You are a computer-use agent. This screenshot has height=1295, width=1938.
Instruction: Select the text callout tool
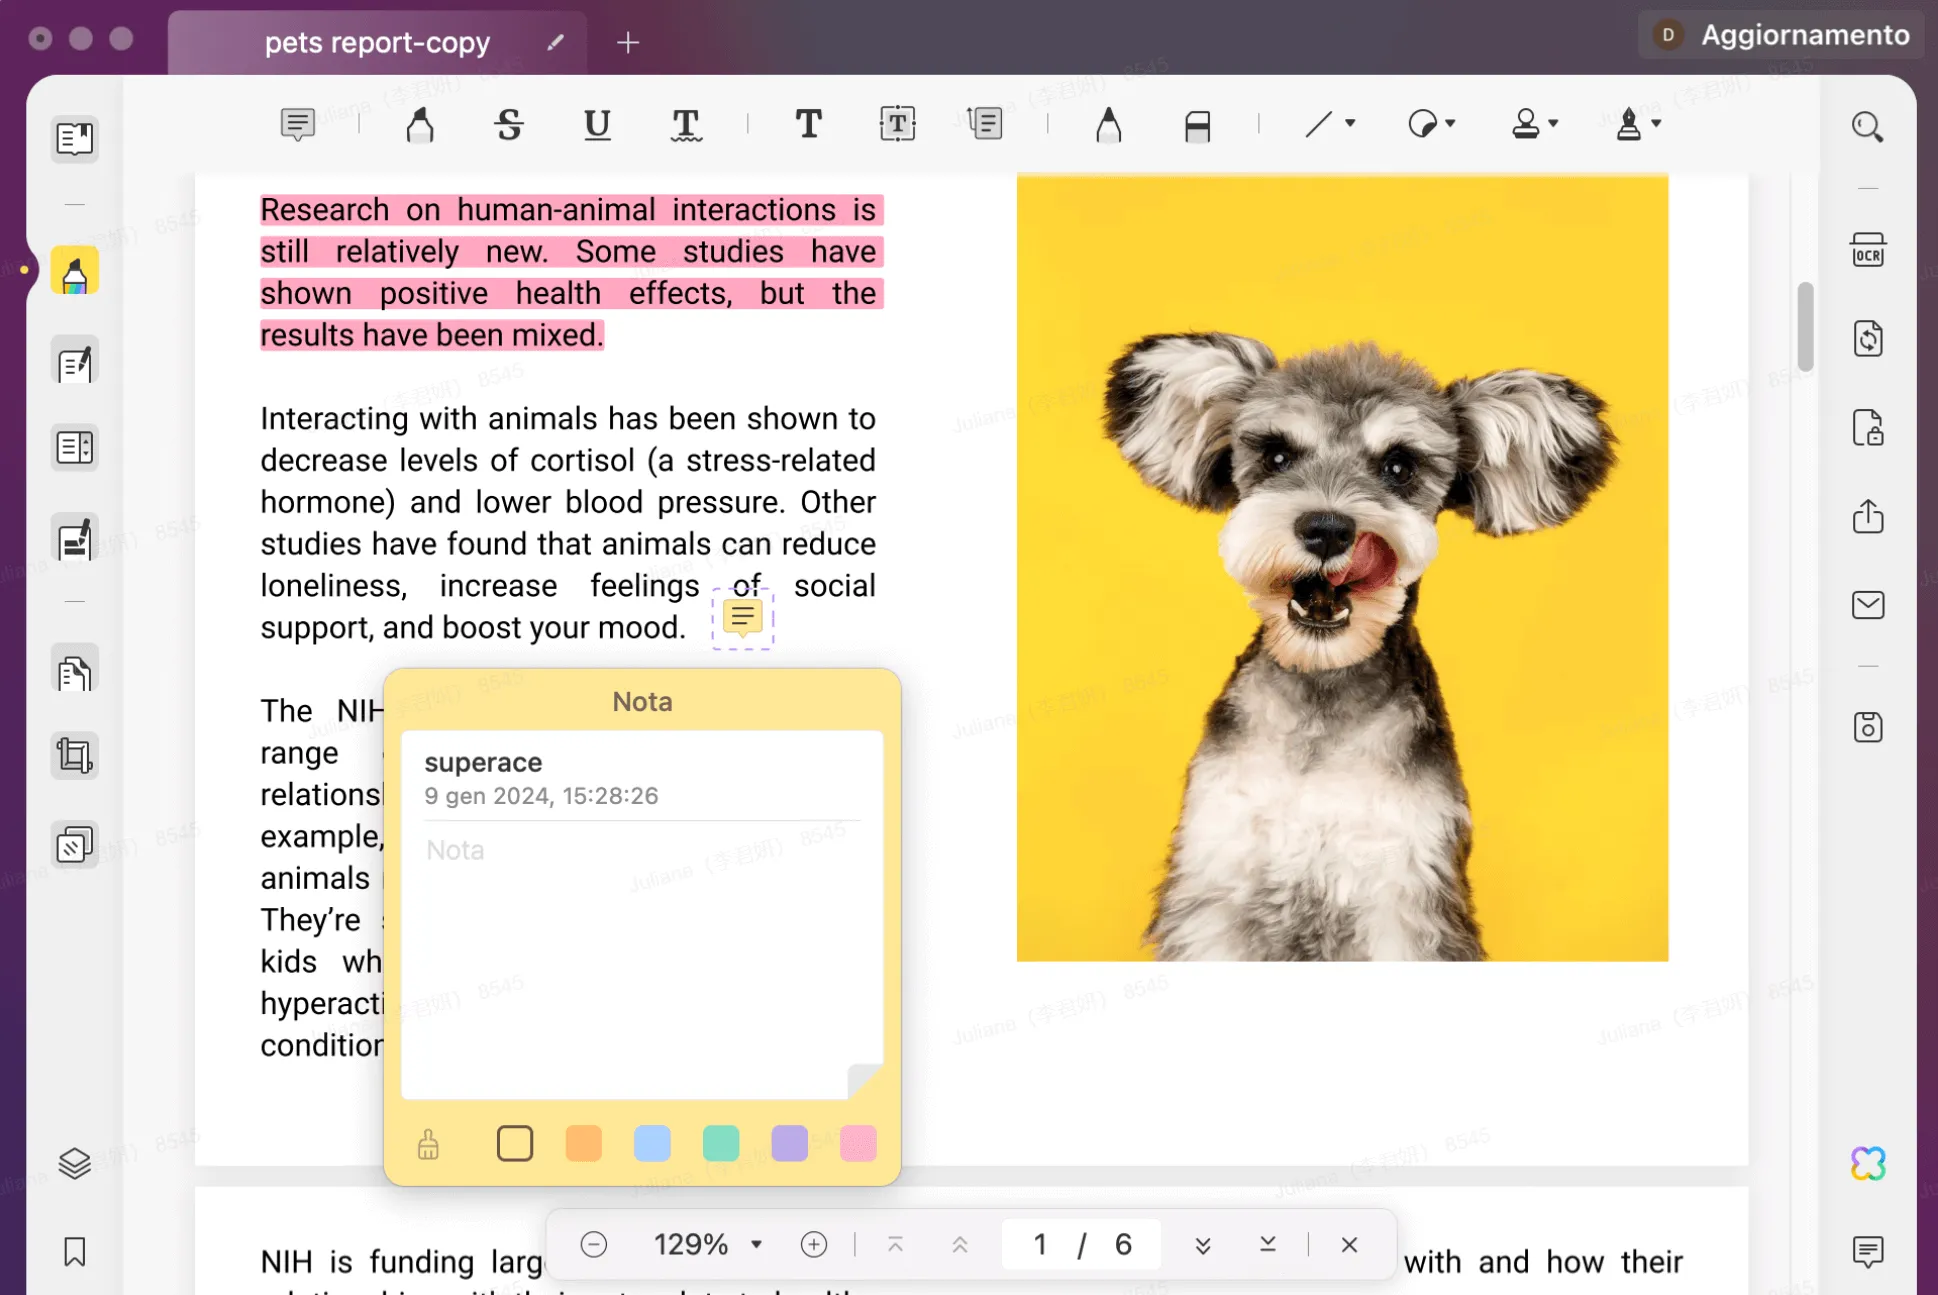click(985, 124)
